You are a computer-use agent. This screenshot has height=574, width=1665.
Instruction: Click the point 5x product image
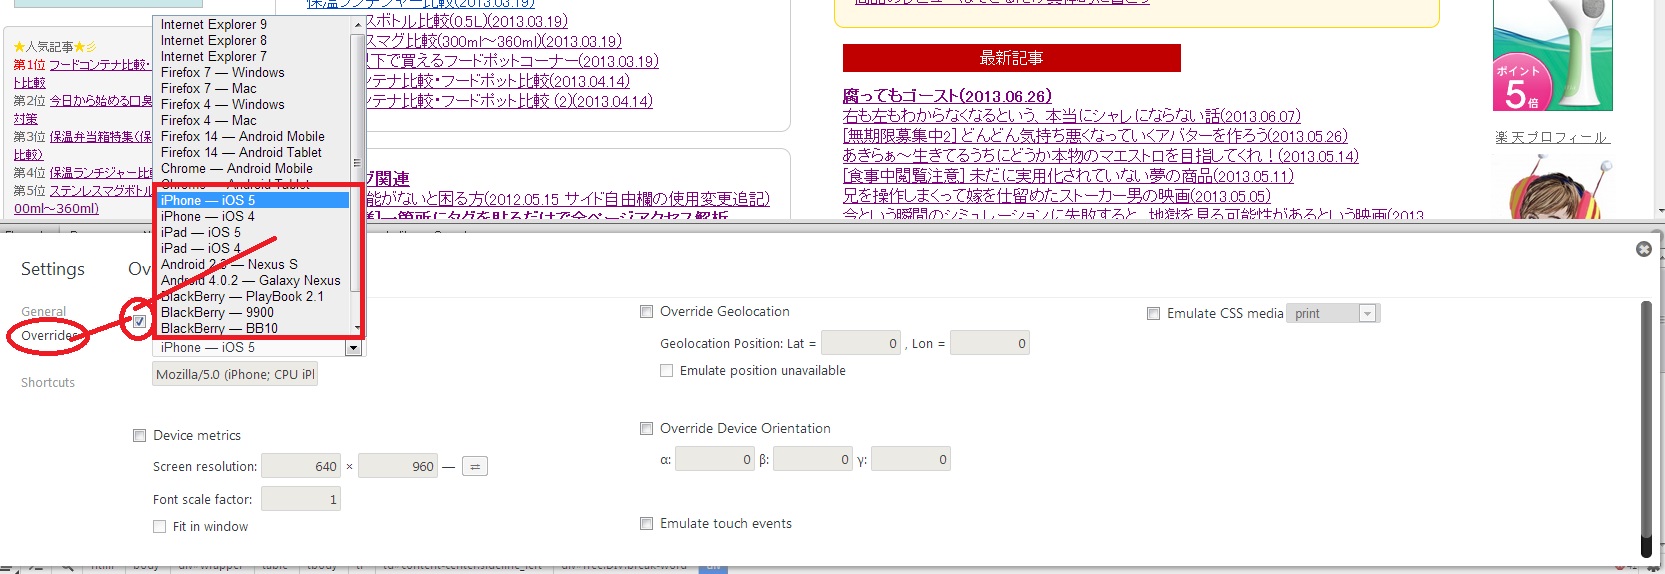pos(1552,55)
